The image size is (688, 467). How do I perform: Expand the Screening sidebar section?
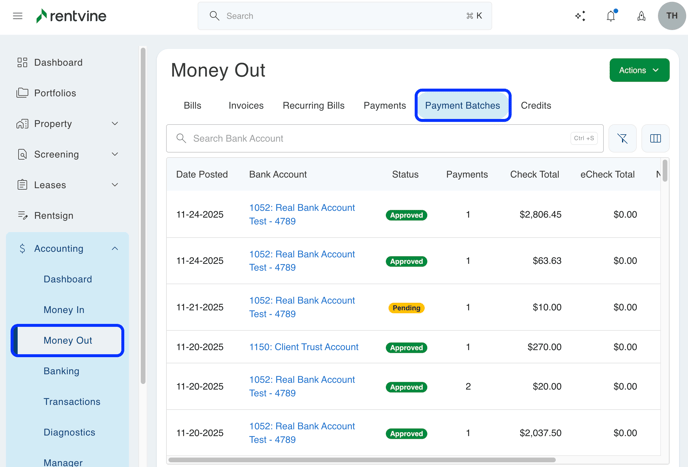pos(114,155)
